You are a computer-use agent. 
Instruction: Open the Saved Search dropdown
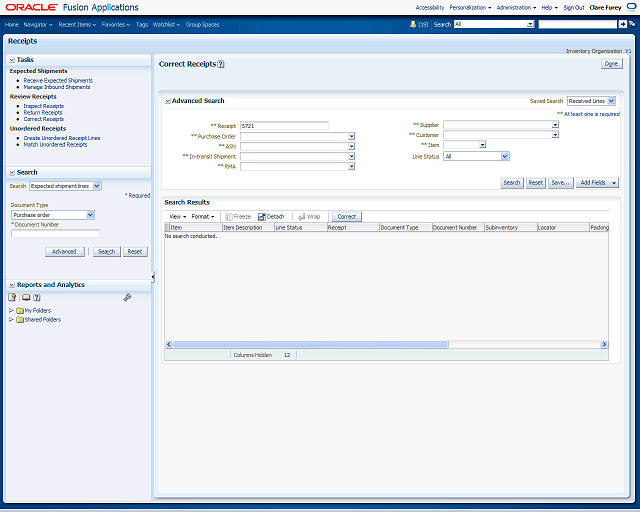tap(610, 101)
